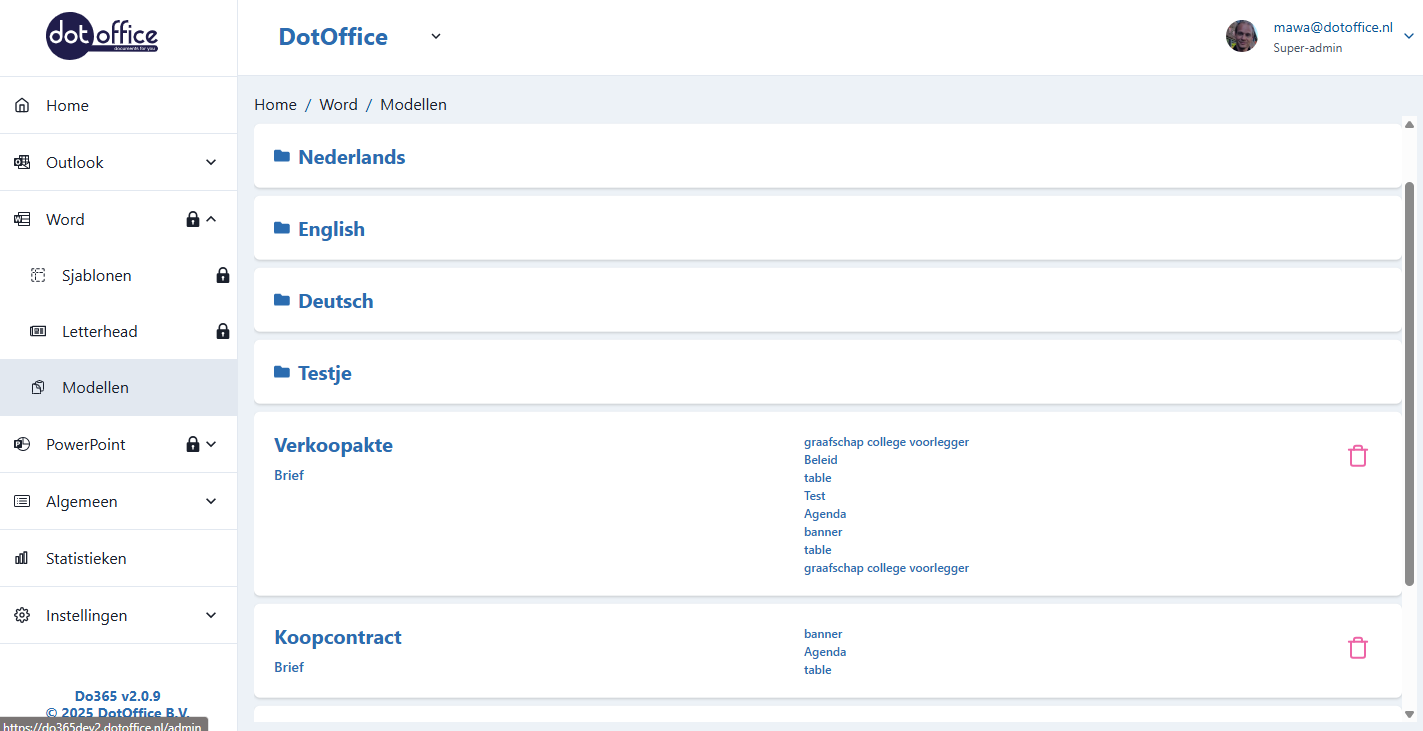Click the vertical scrollbar on the right
Image resolution: width=1423 pixels, height=731 pixels.
tap(1410, 380)
